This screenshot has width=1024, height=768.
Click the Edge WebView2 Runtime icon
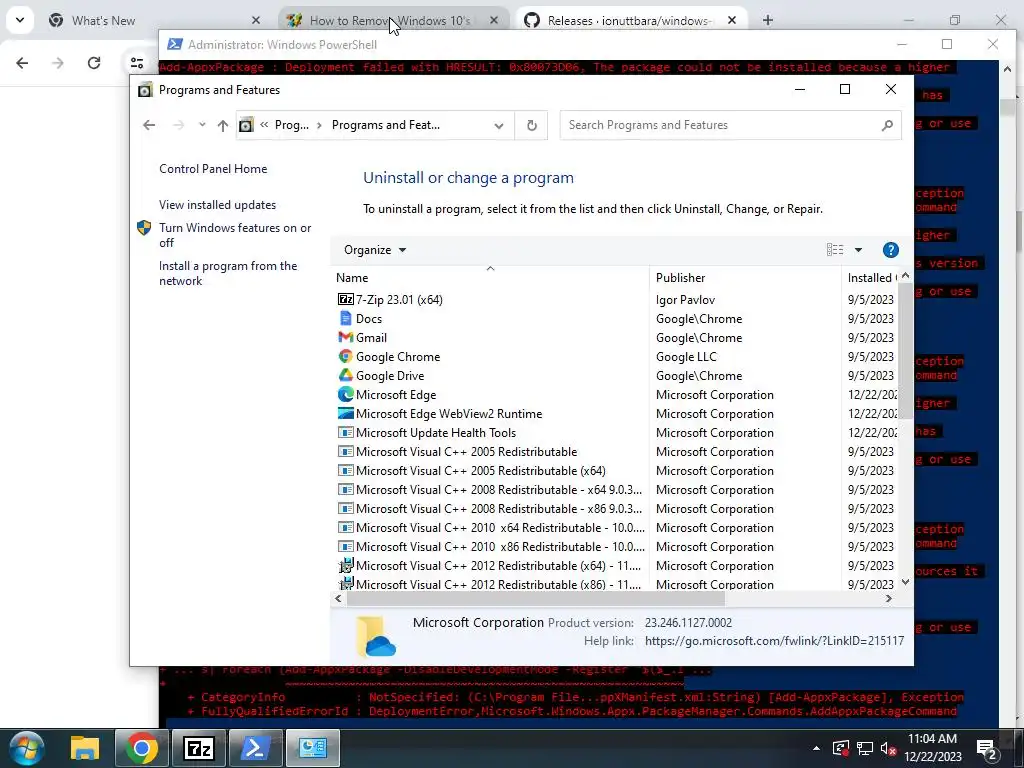345,413
